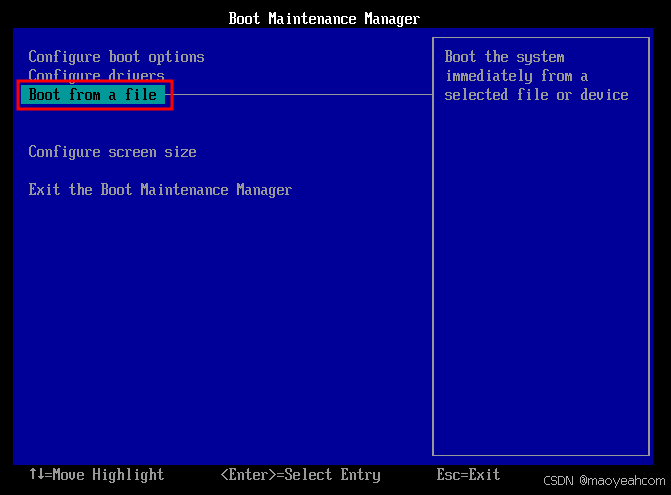The height and width of the screenshot is (495, 671).
Task: Click the Boot Maintenance Manager title
Action: 324,19
